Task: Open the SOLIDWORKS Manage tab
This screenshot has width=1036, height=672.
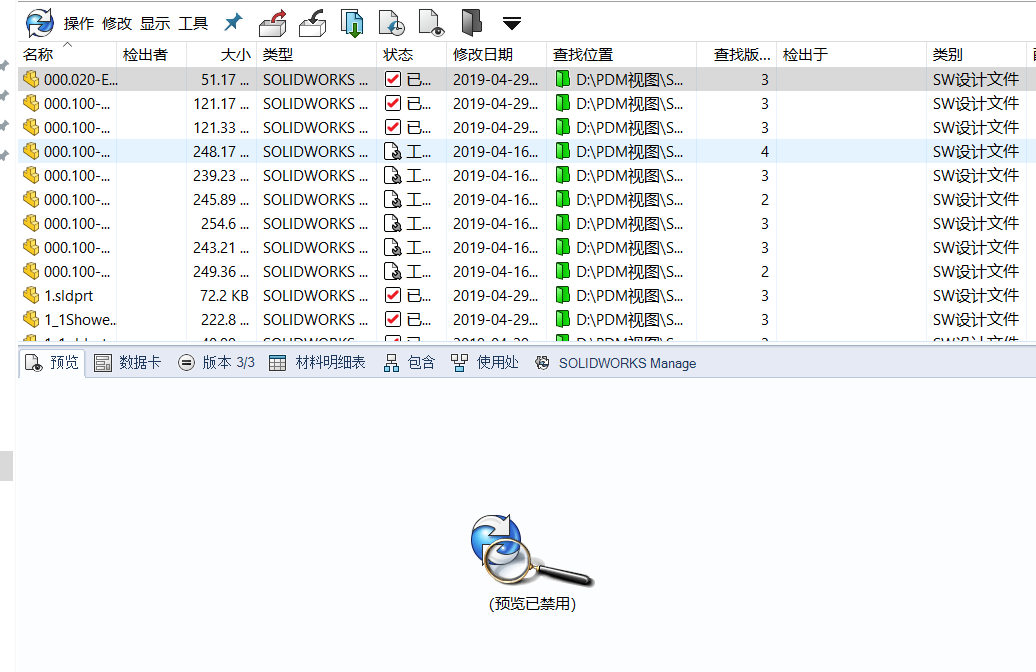Action: pyautogui.click(x=616, y=363)
